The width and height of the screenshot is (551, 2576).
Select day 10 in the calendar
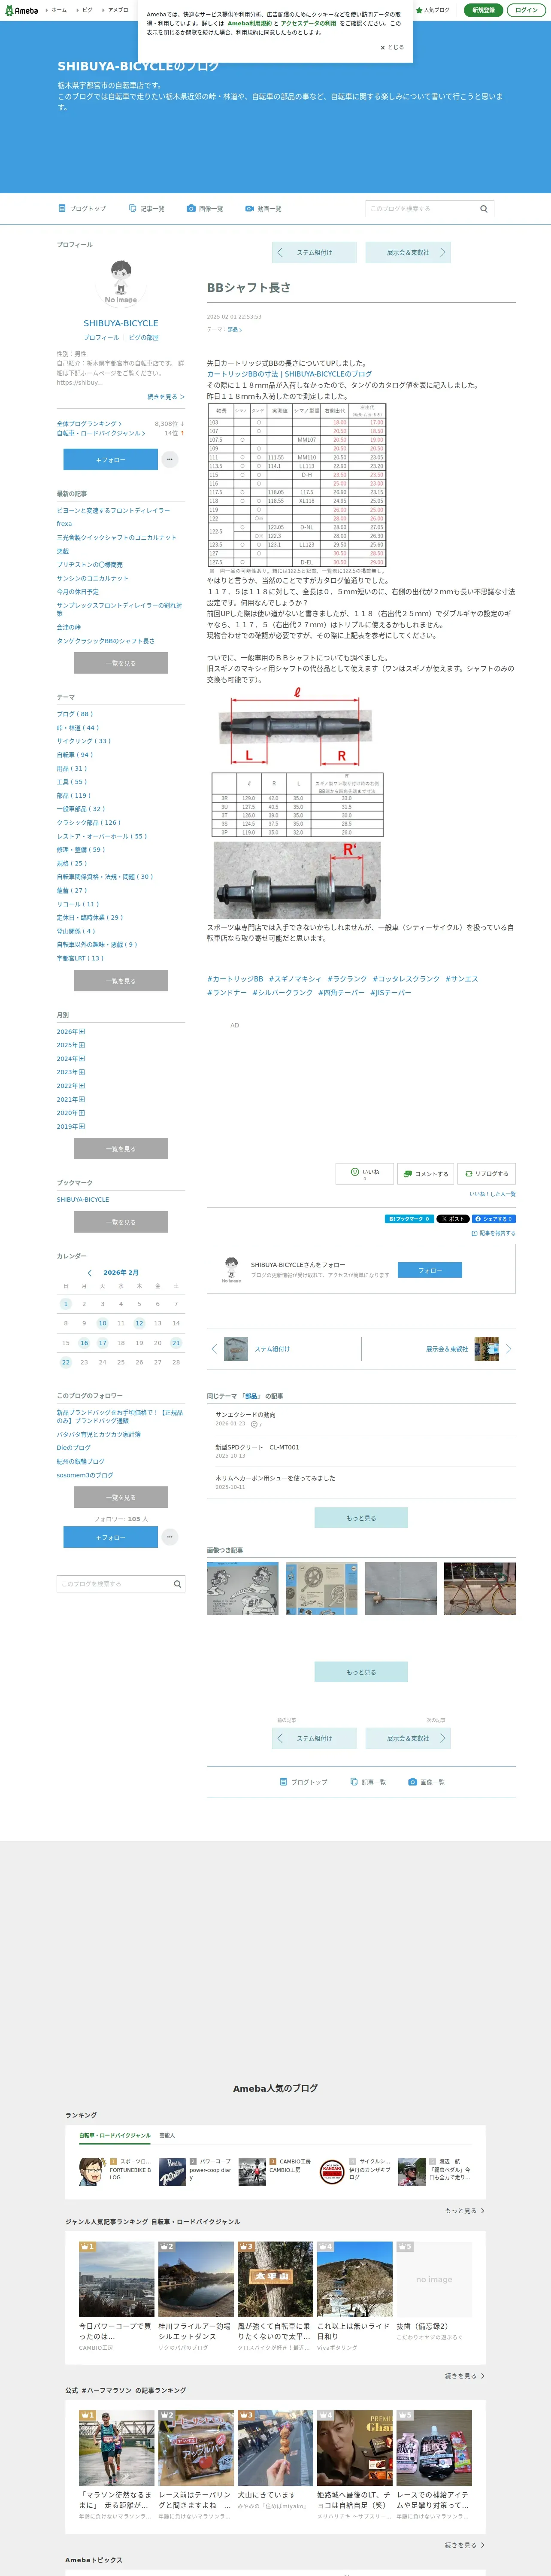[x=102, y=1323]
